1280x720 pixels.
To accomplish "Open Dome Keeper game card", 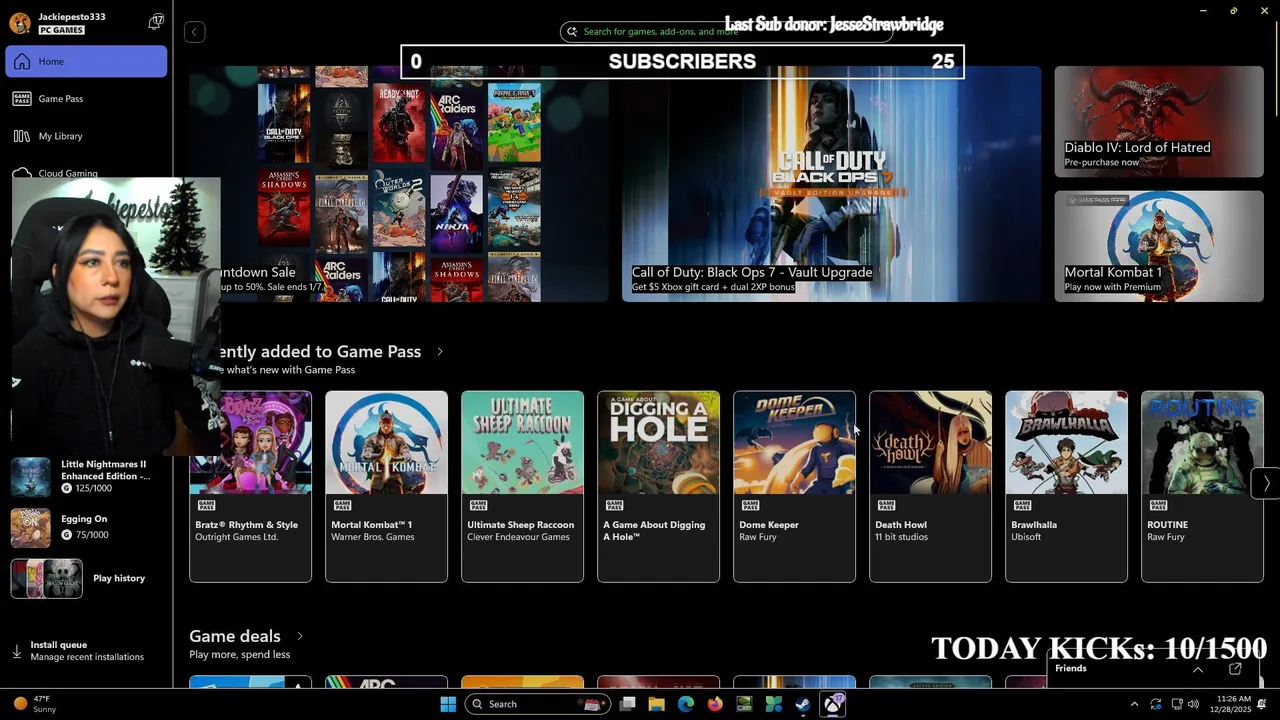I will [794, 486].
